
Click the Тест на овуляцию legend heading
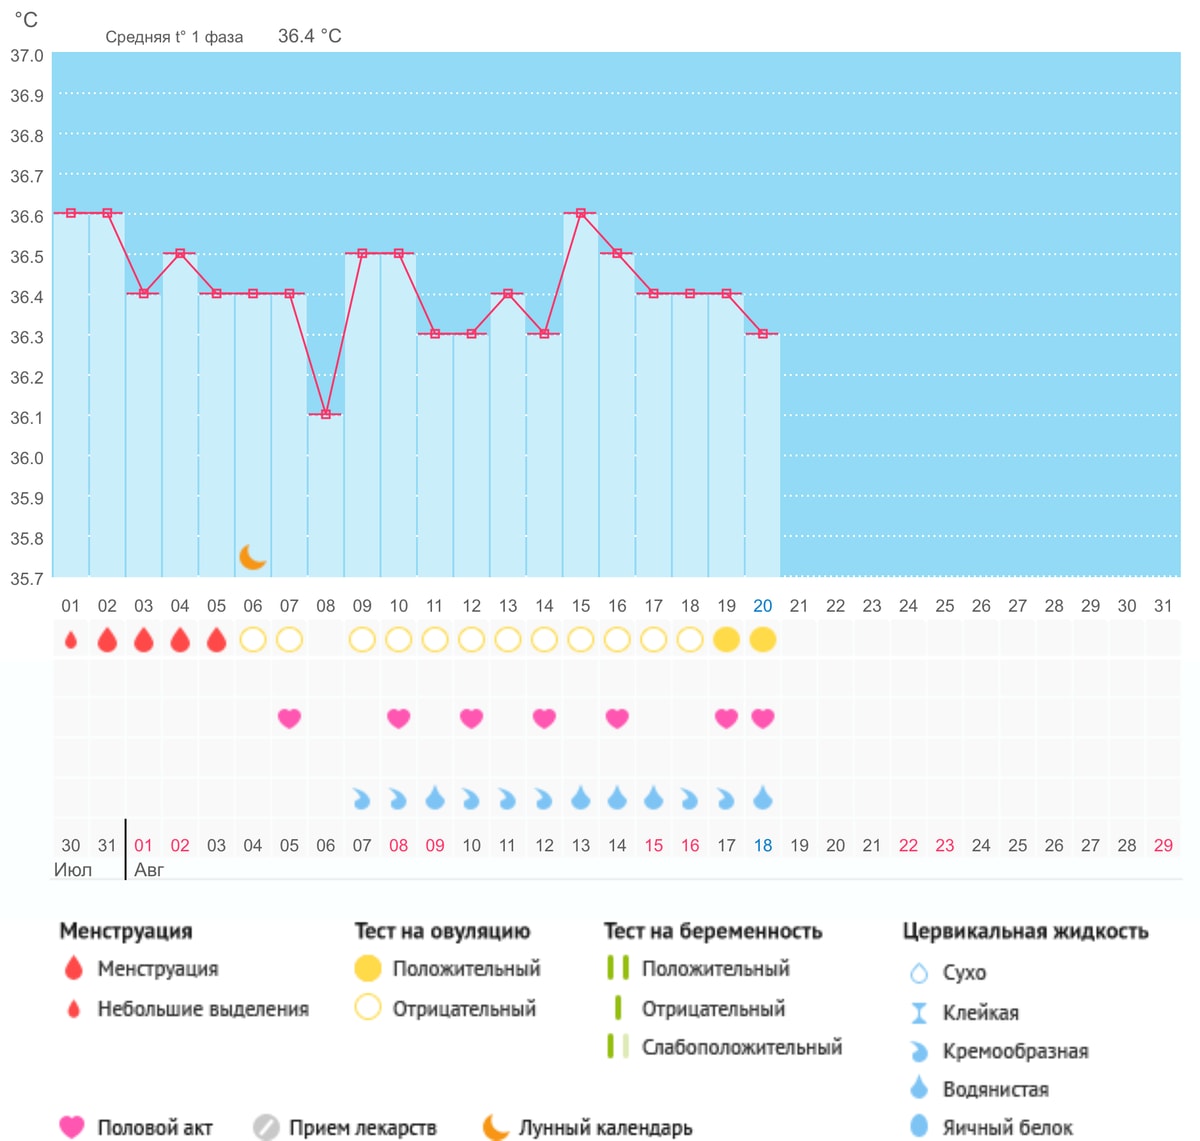coord(442,931)
